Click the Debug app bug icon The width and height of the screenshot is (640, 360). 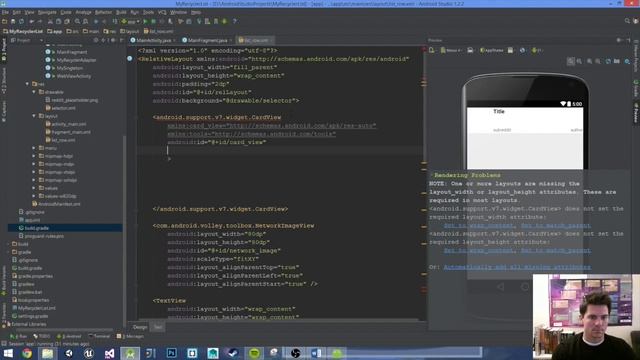pyautogui.click(x=153, y=21)
